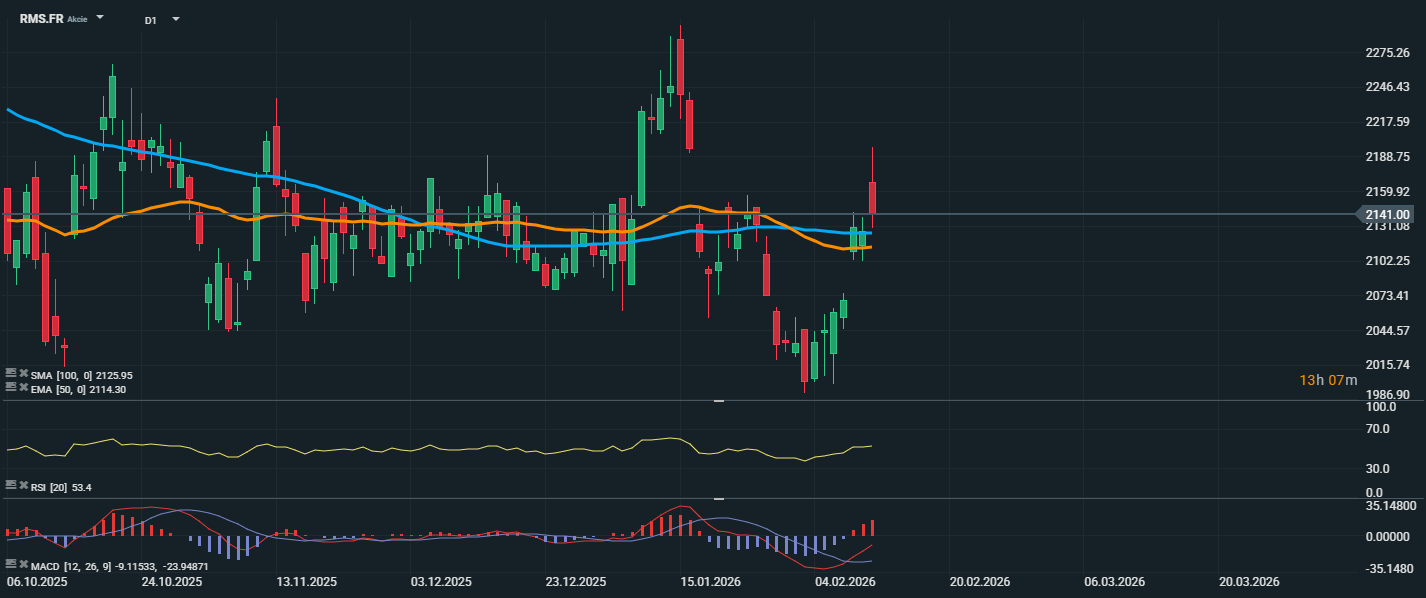Open the D1 timeframe dropdown

[x=176, y=19]
